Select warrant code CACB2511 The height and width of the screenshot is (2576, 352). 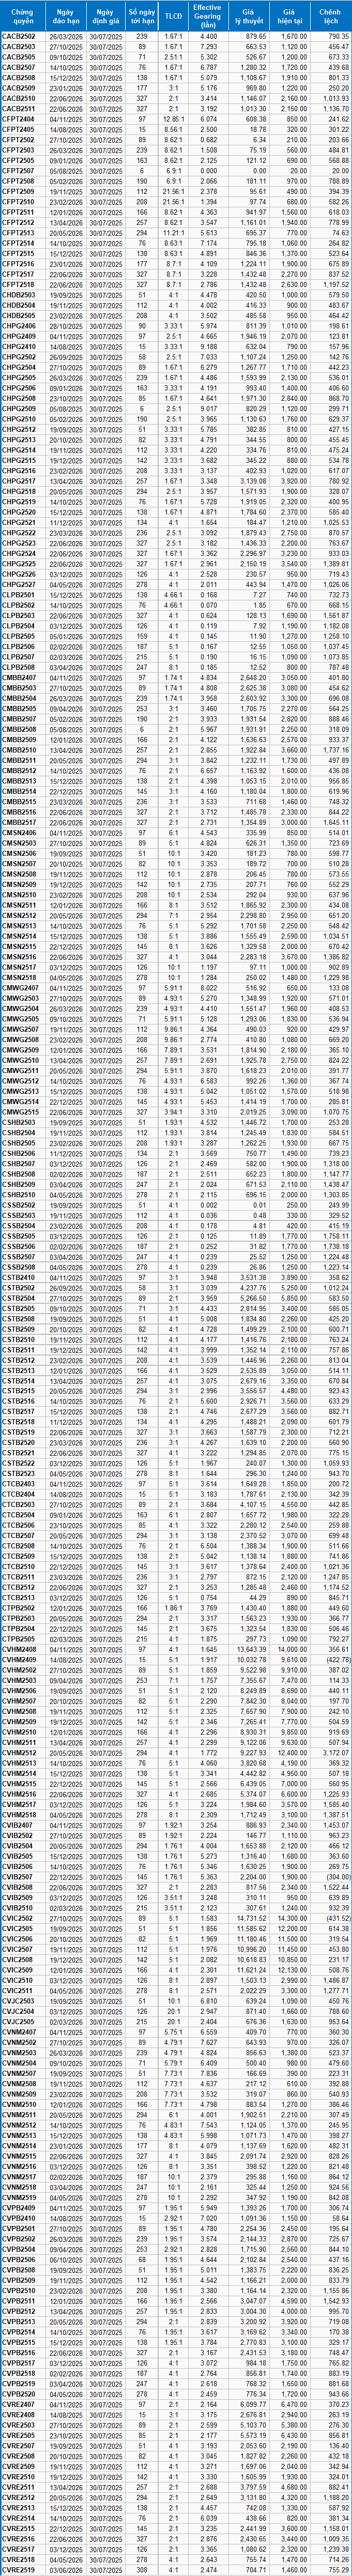(18, 108)
